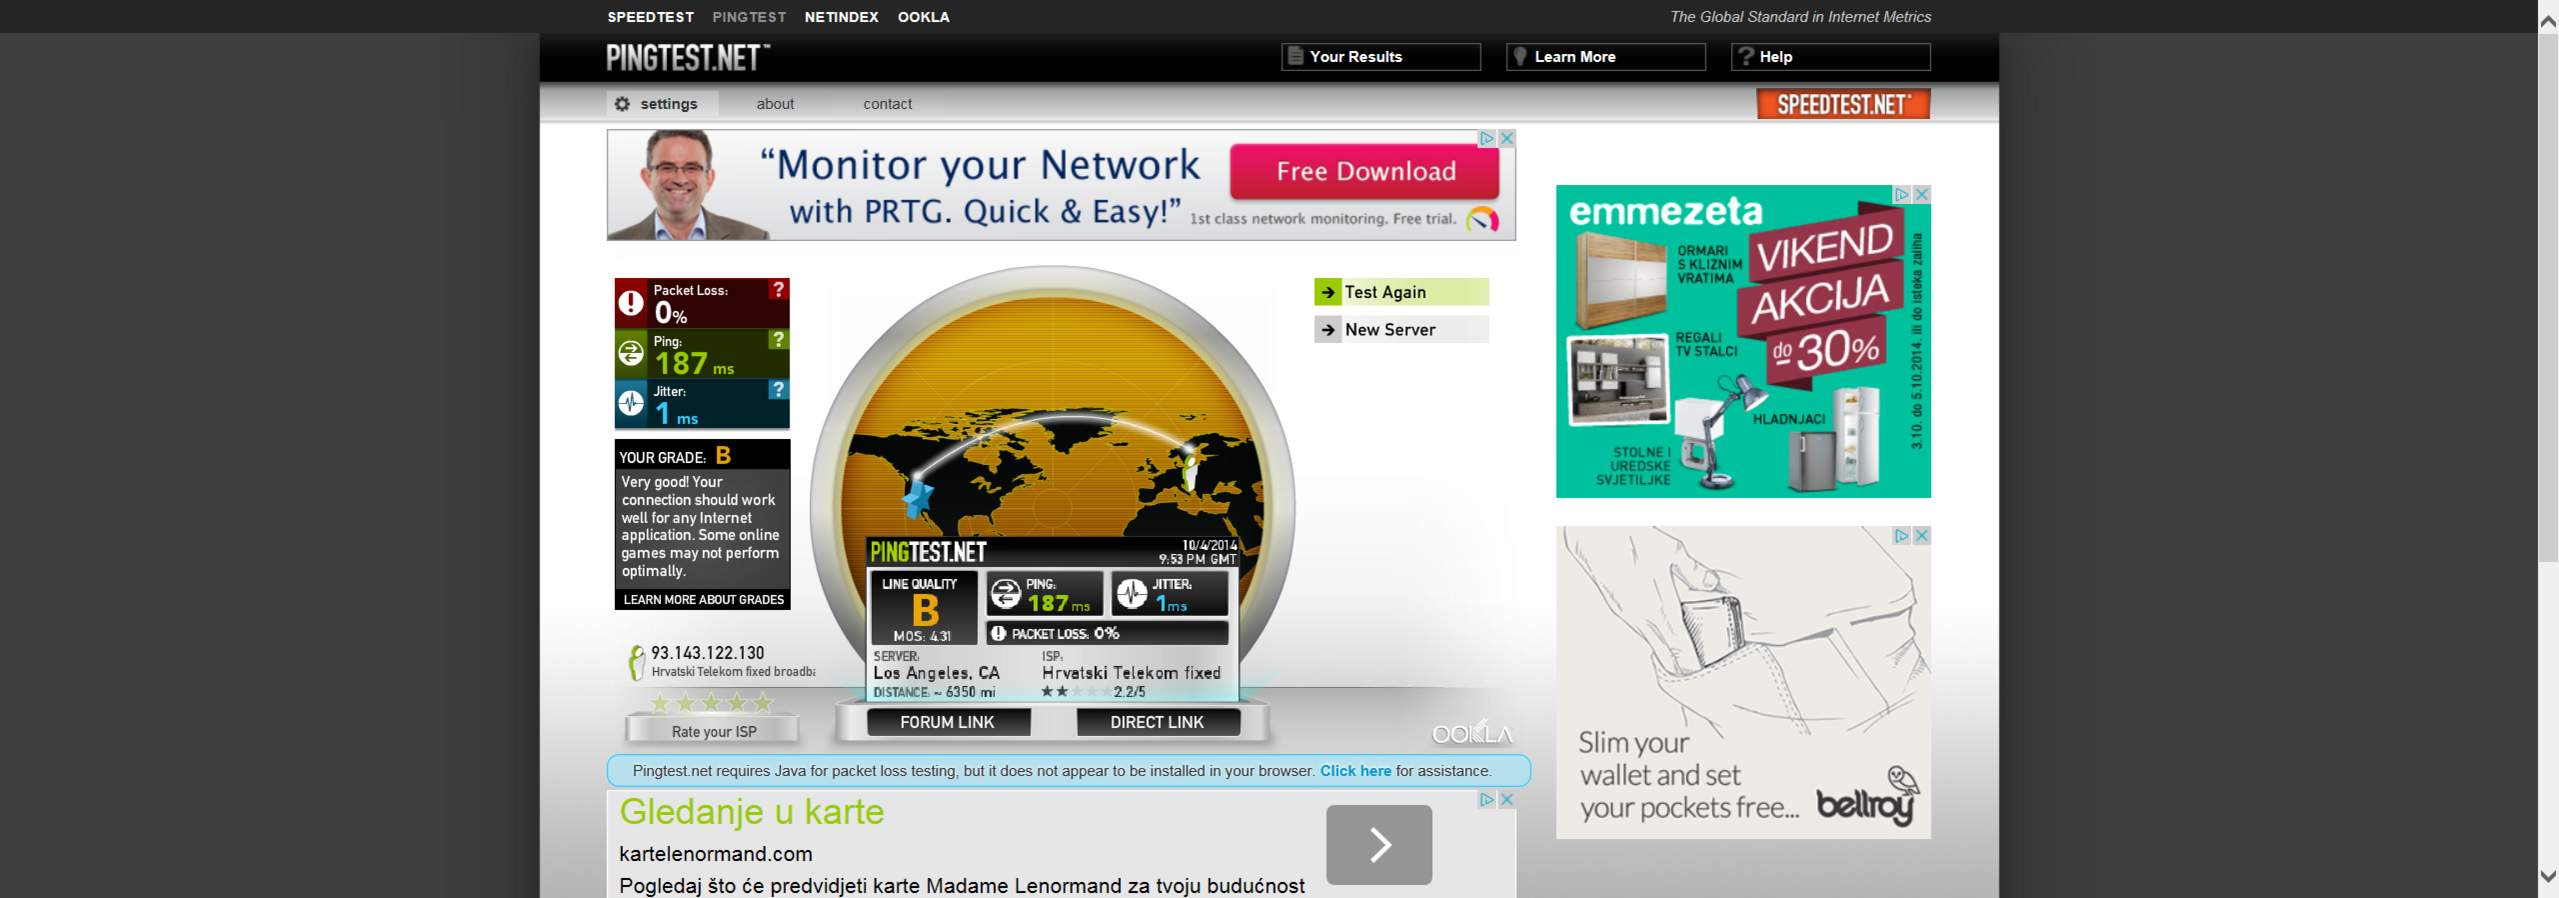Click the Ping question mark help
2559x898 pixels.
[x=778, y=339]
